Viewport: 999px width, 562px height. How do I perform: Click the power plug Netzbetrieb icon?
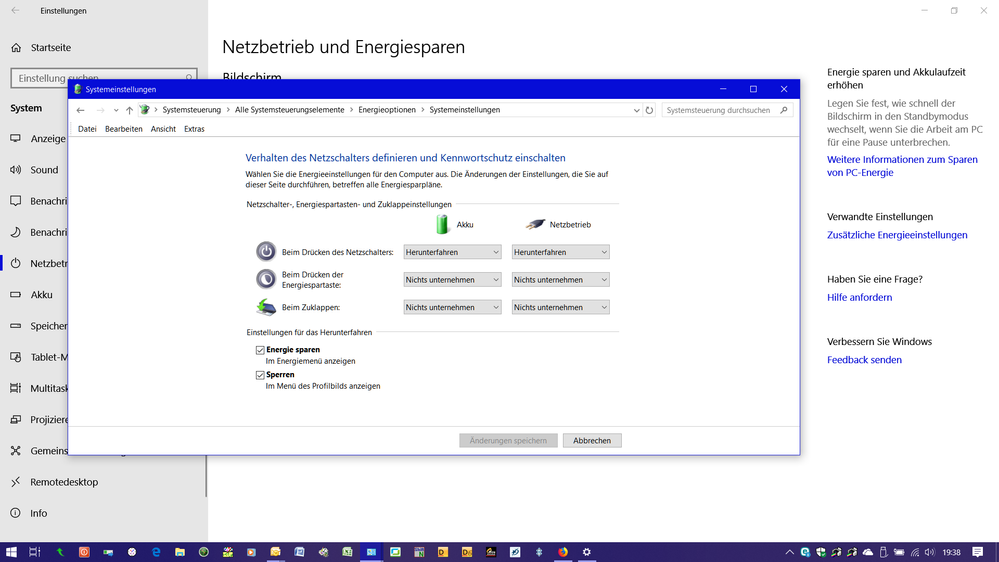pyautogui.click(x=535, y=224)
